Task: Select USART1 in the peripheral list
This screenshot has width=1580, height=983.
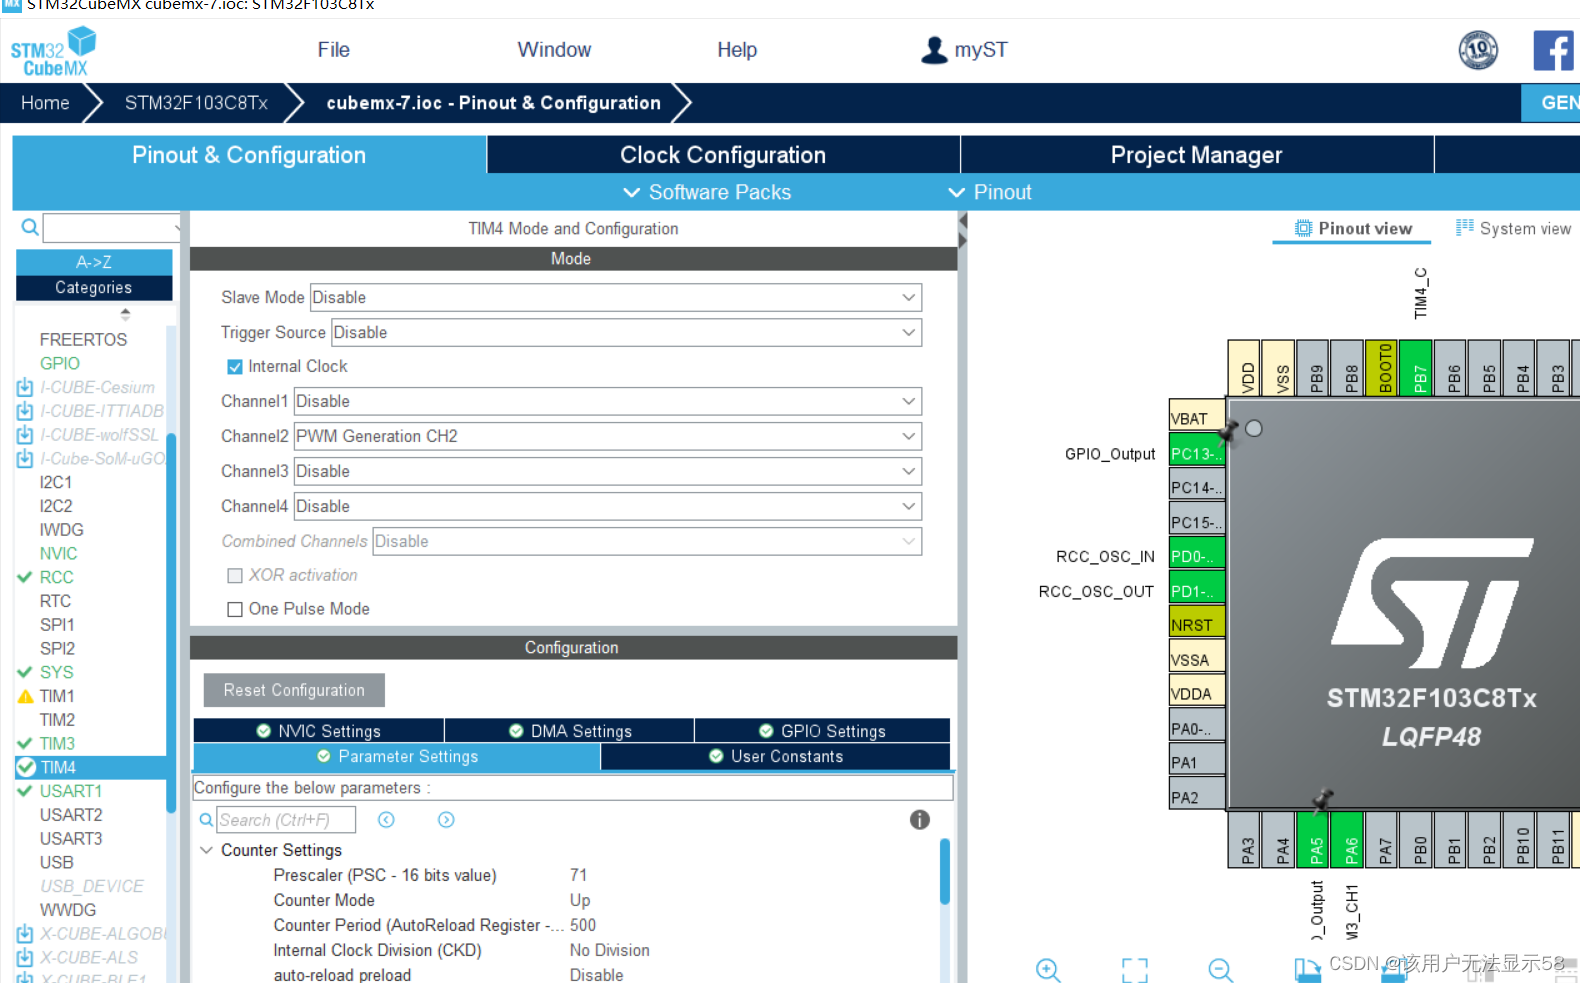Action: (70, 791)
